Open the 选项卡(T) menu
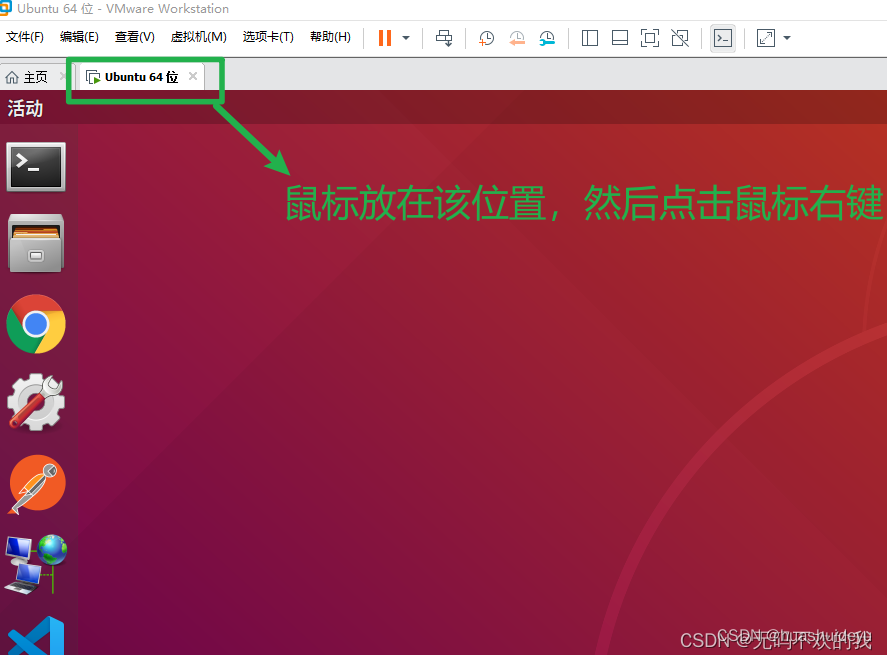The height and width of the screenshot is (655, 887). click(265, 37)
